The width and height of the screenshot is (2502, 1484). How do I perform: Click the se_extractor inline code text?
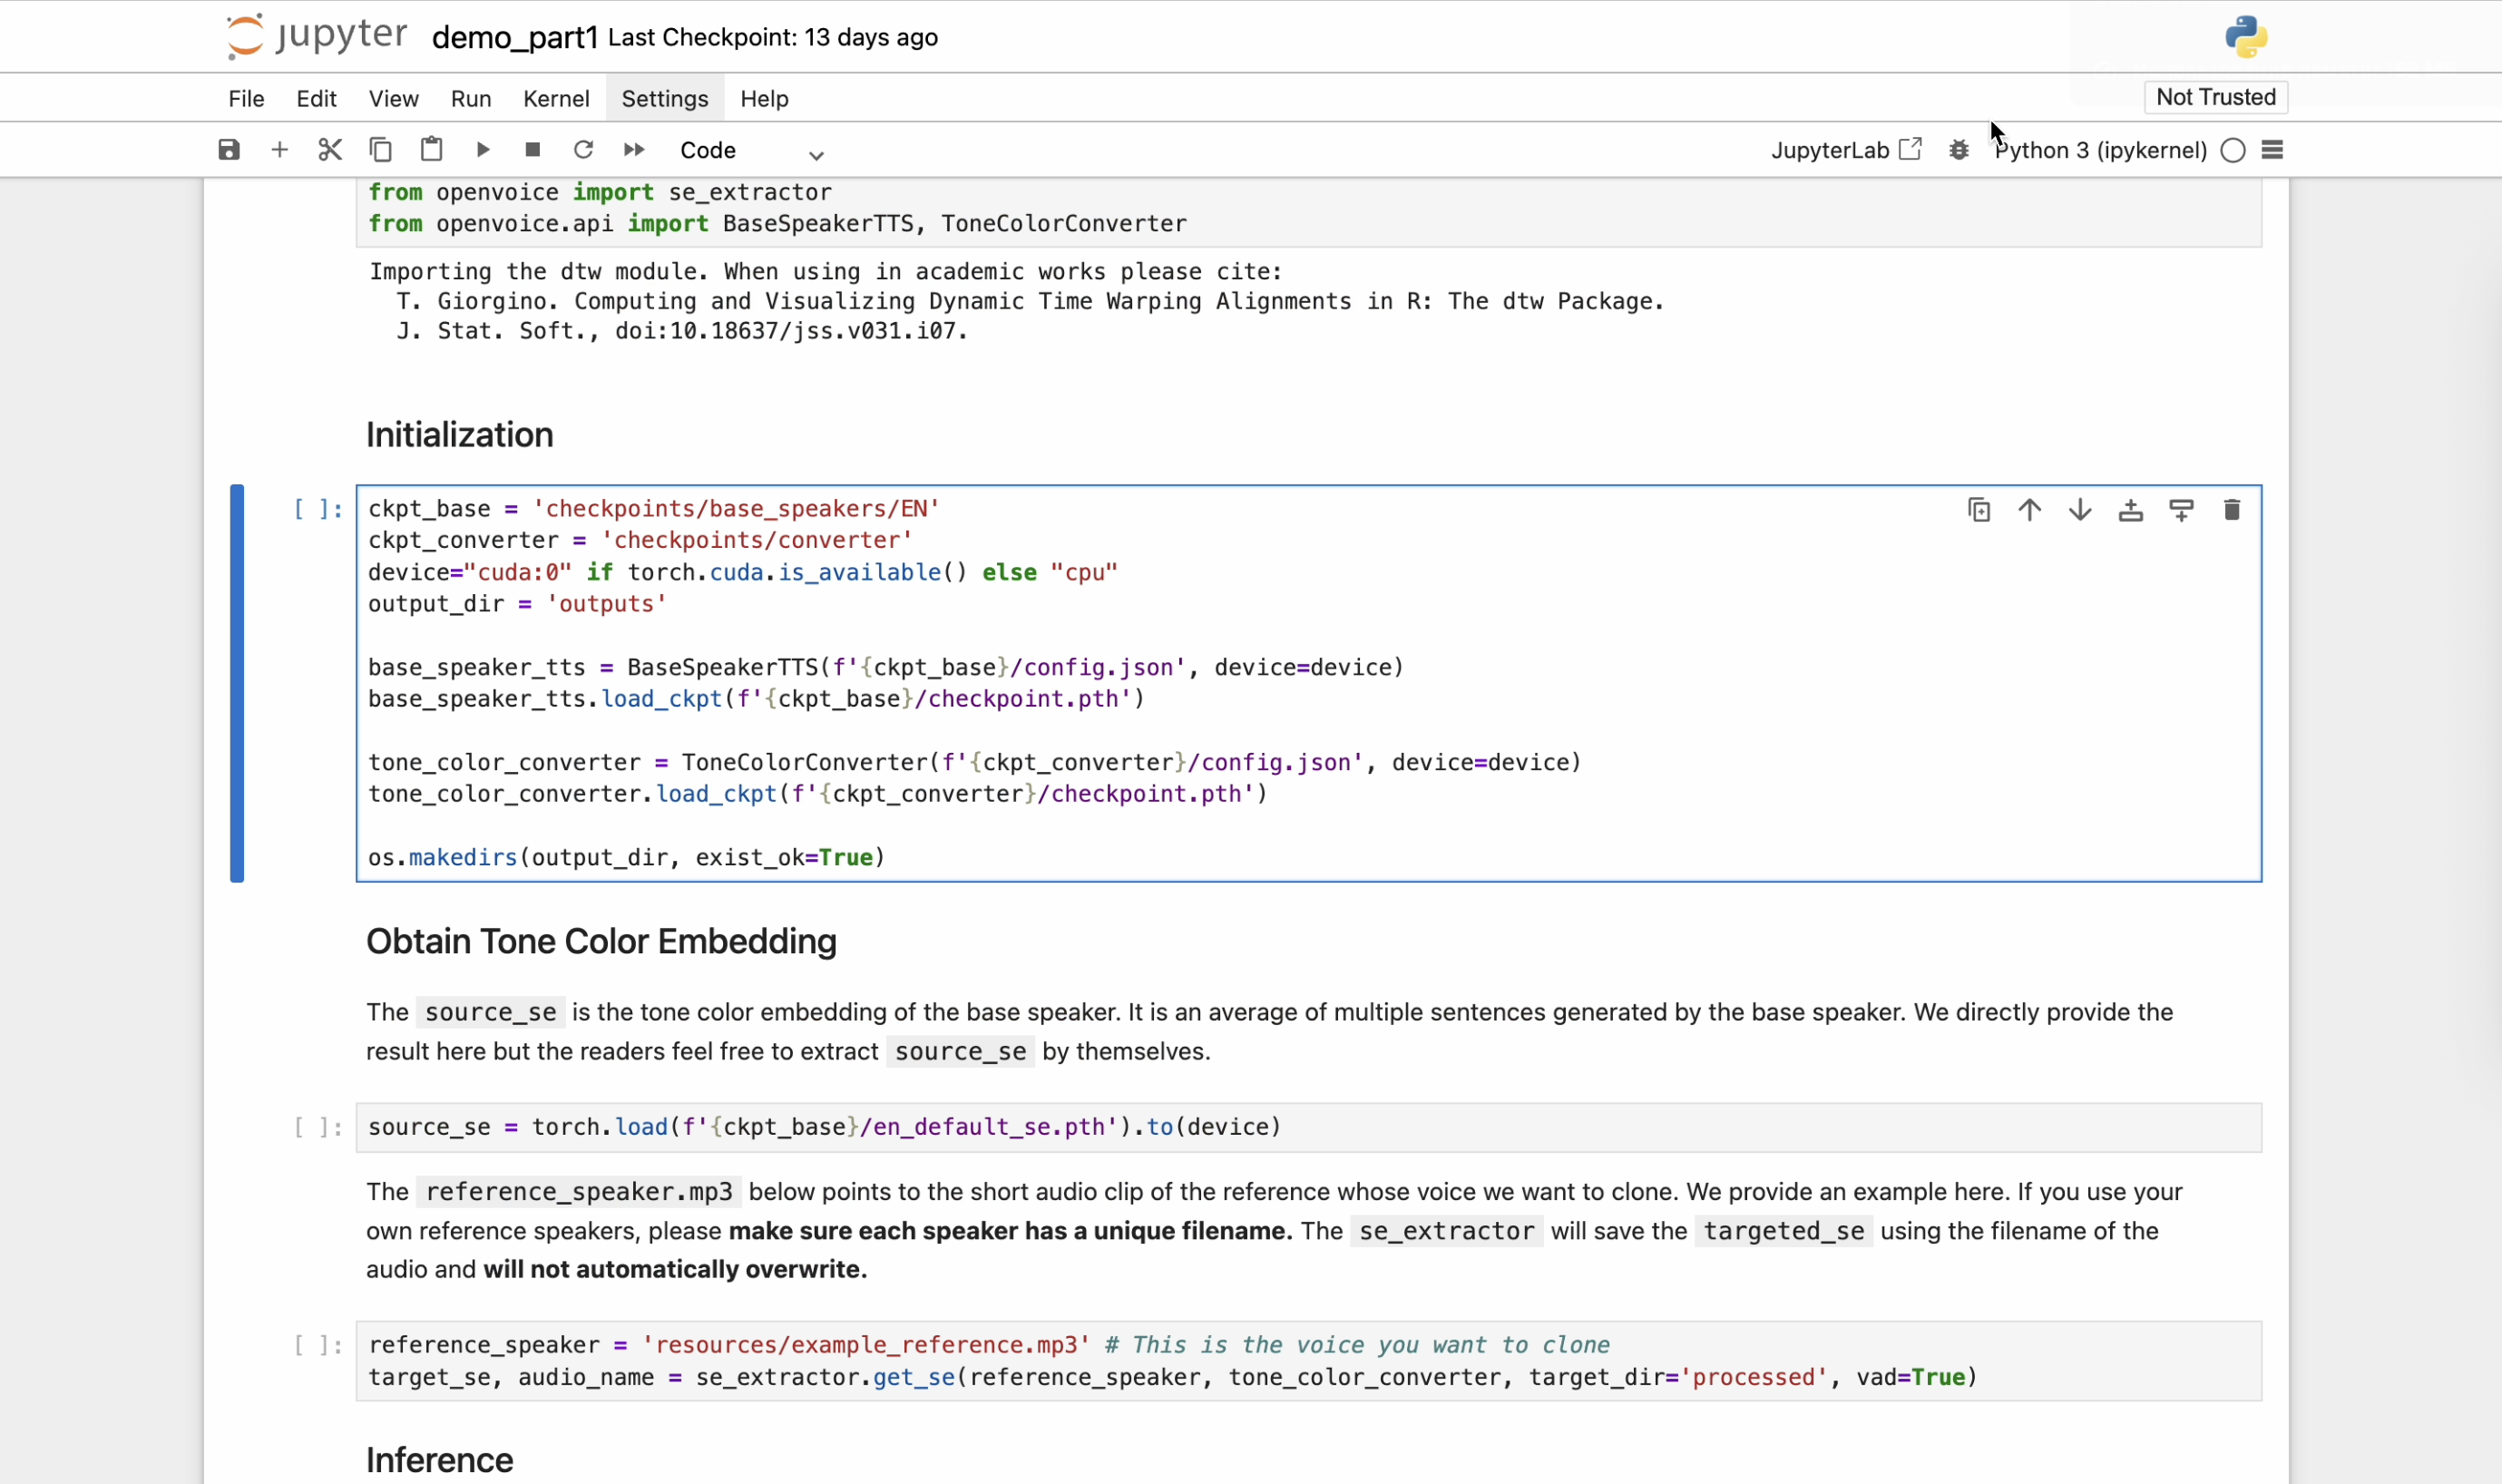click(1446, 1231)
